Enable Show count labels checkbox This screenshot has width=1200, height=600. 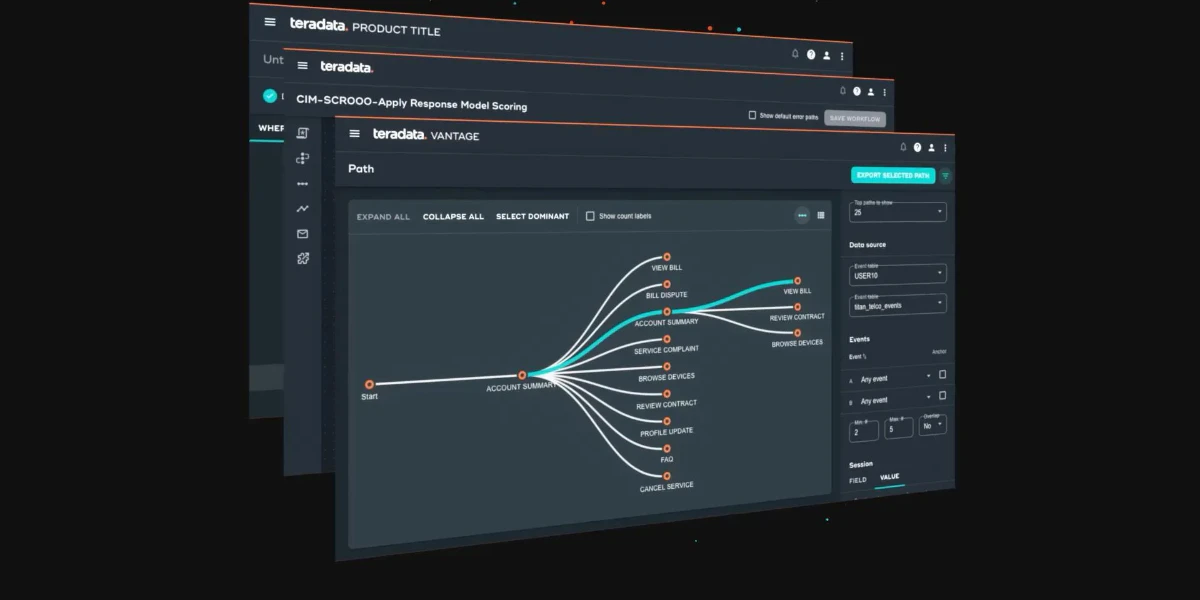[590, 216]
